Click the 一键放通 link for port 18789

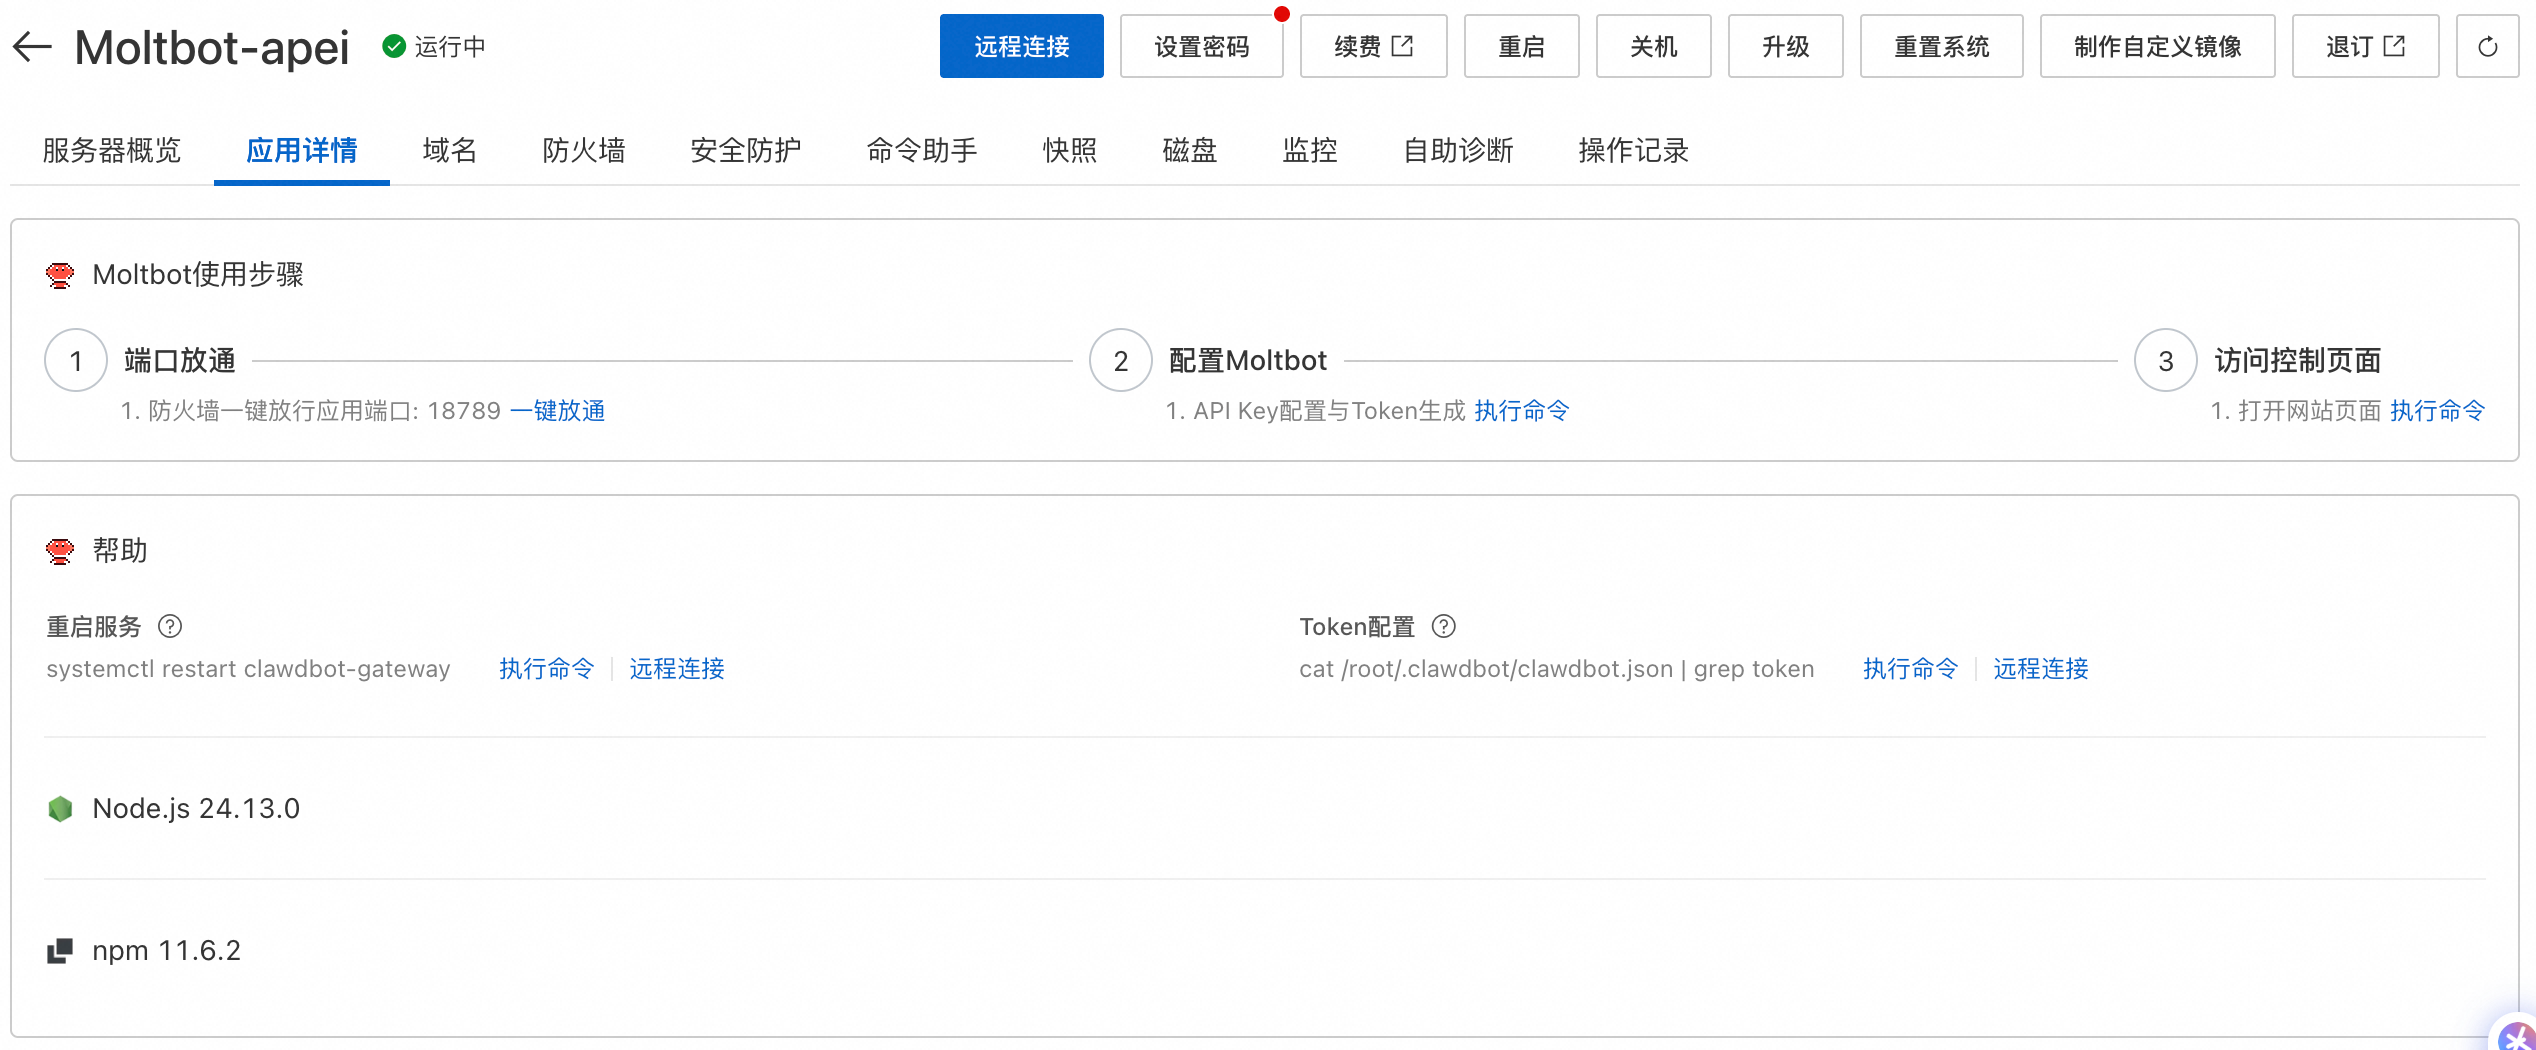(x=560, y=410)
